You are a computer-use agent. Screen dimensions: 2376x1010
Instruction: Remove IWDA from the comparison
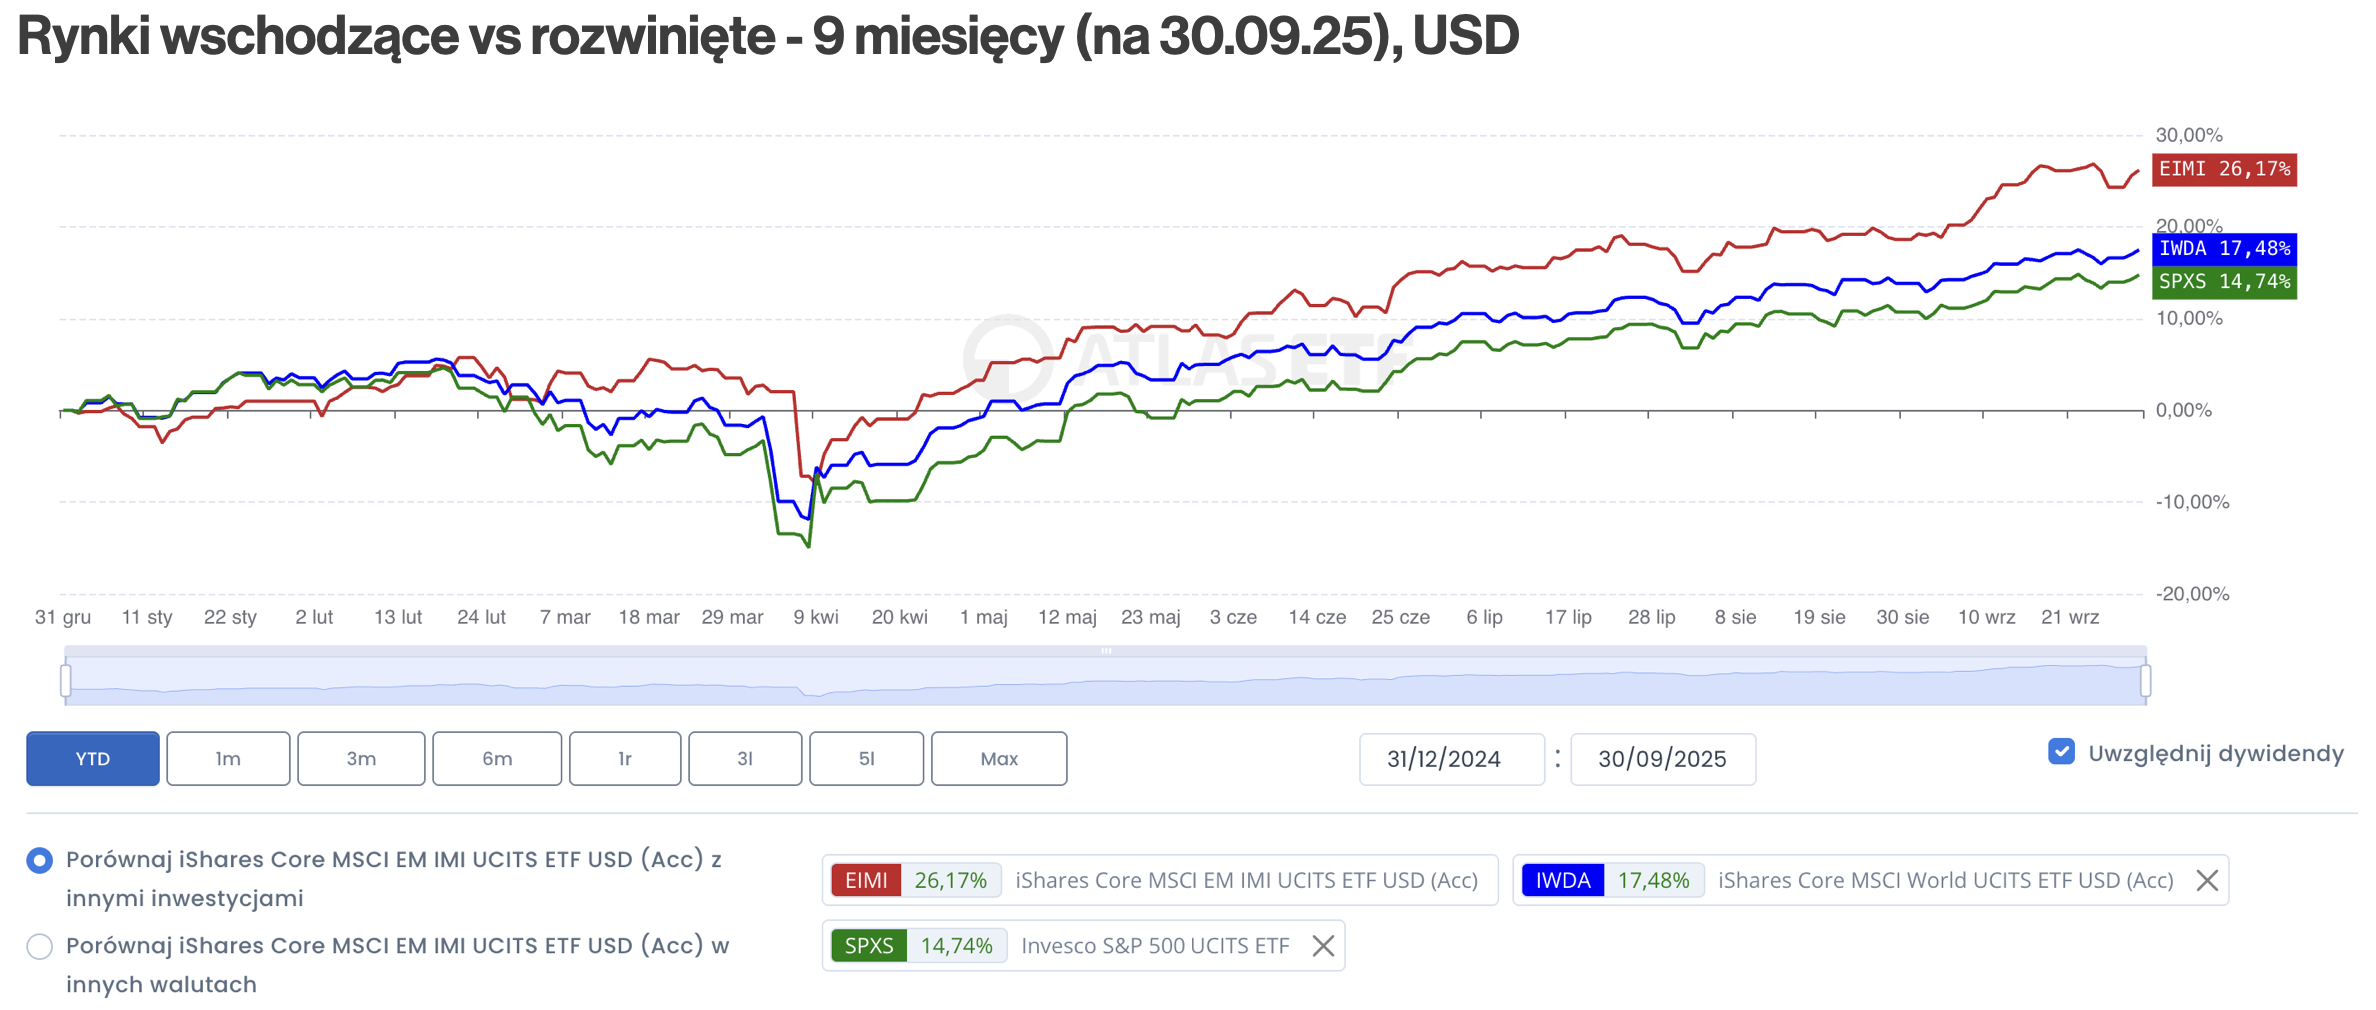[x=2207, y=880]
